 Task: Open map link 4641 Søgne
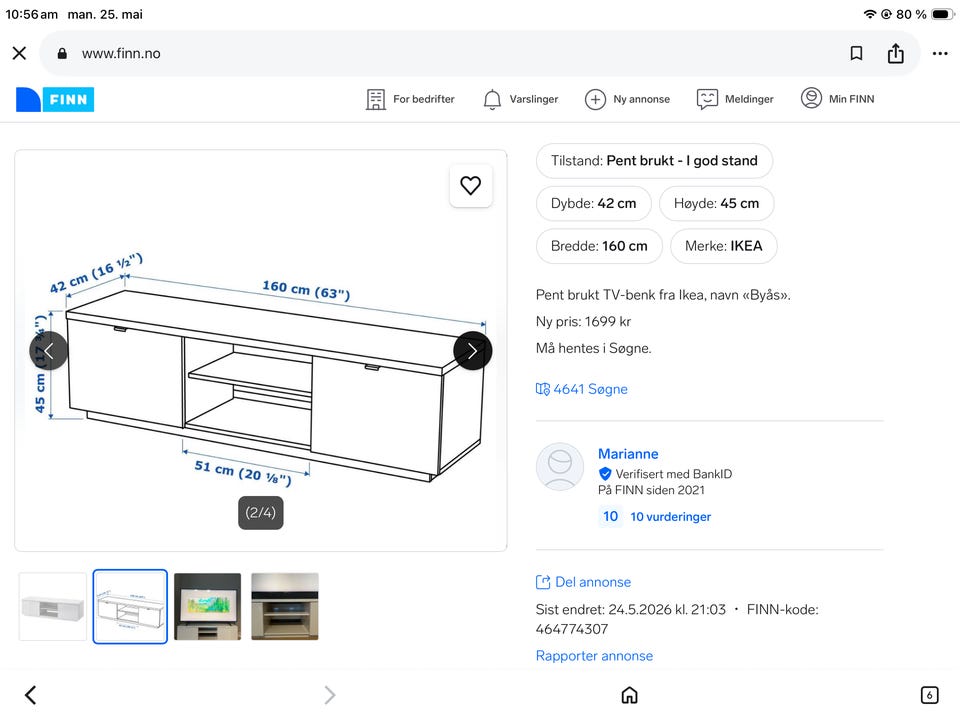(582, 389)
